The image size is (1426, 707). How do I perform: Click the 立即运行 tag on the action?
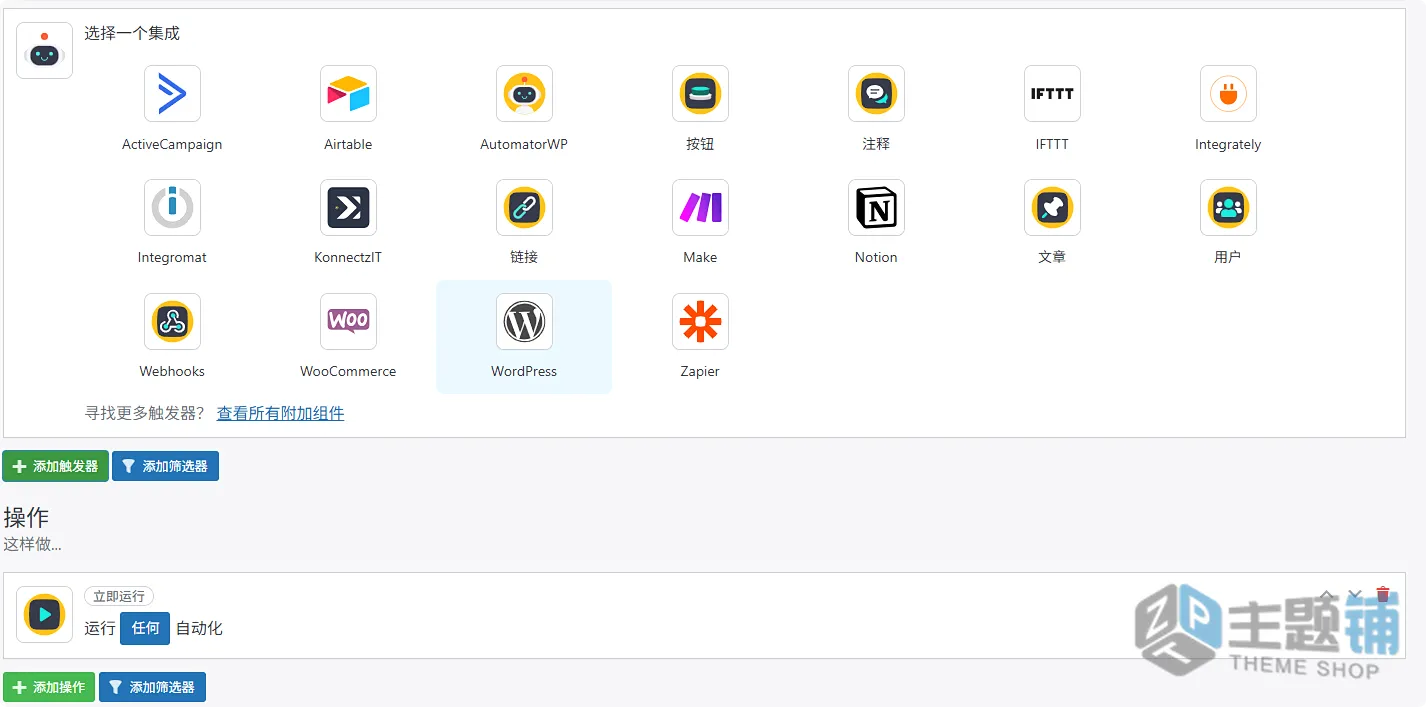pyautogui.click(x=119, y=596)
